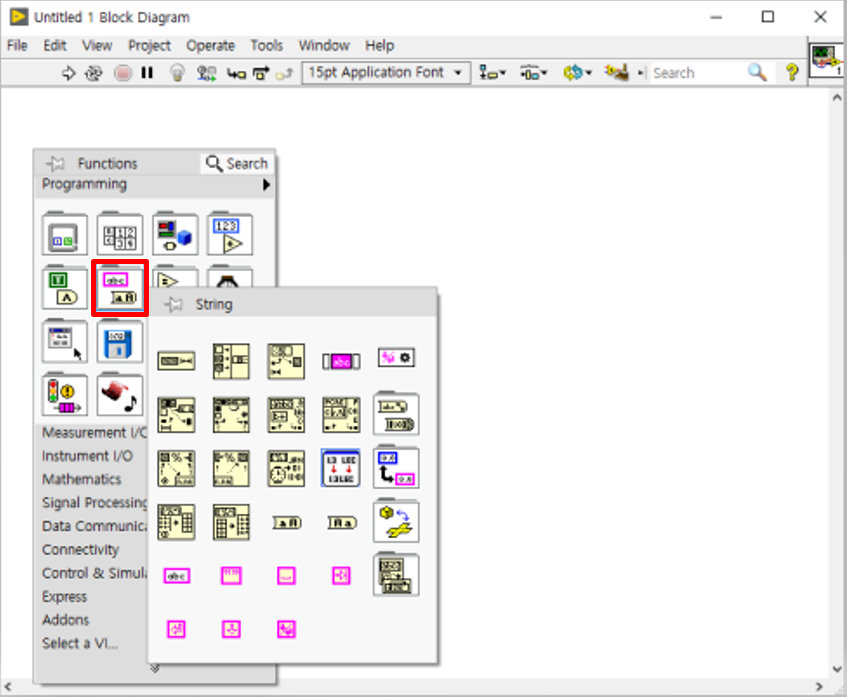Expand the Measurement I/O category
This screenshot has height=697, width=847.
[x=94, y=433]
